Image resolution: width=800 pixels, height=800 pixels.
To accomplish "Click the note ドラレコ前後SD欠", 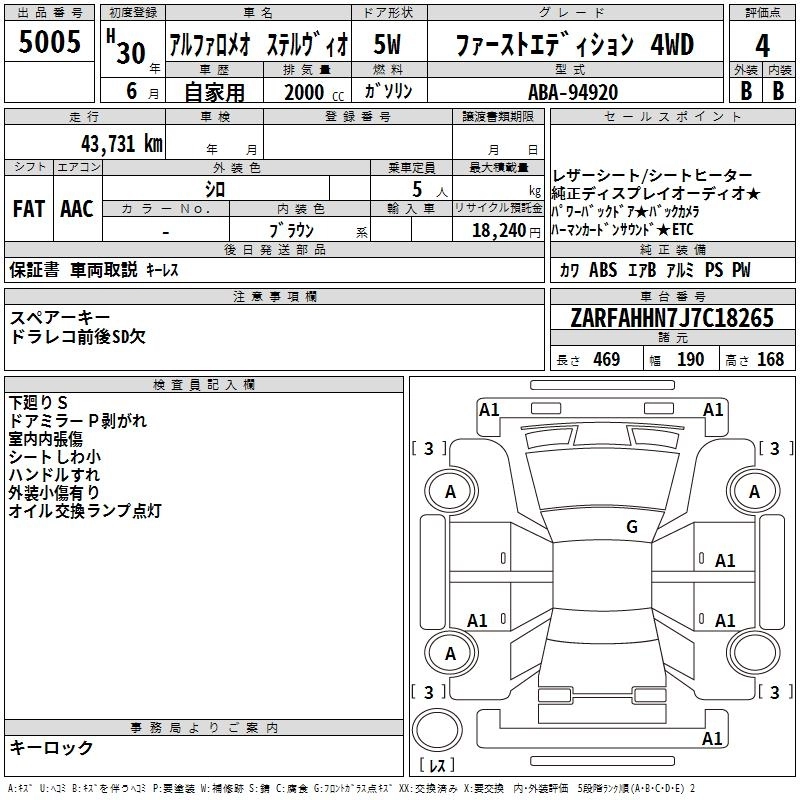I will click(78, 336).
